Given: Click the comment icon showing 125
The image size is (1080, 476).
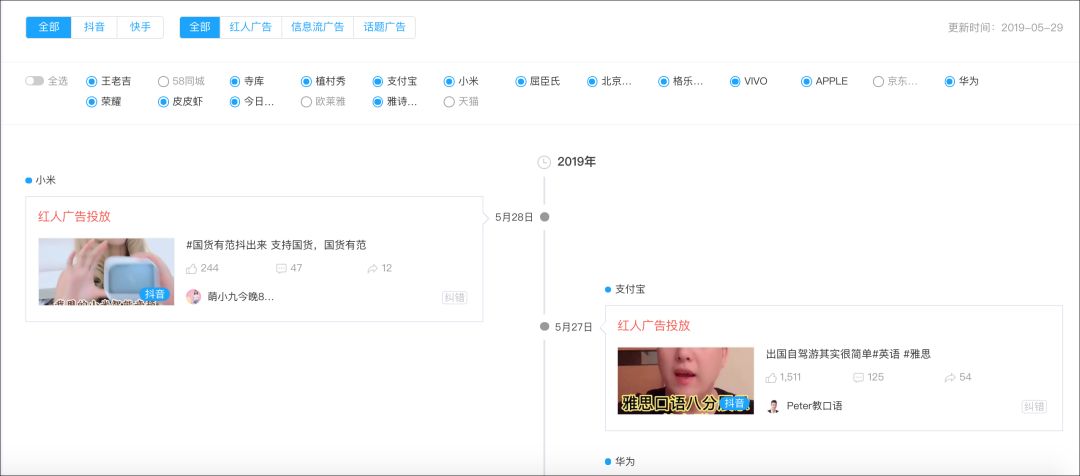Looking at the screenshot, I should pyautogui.click(x=858, y=377).
